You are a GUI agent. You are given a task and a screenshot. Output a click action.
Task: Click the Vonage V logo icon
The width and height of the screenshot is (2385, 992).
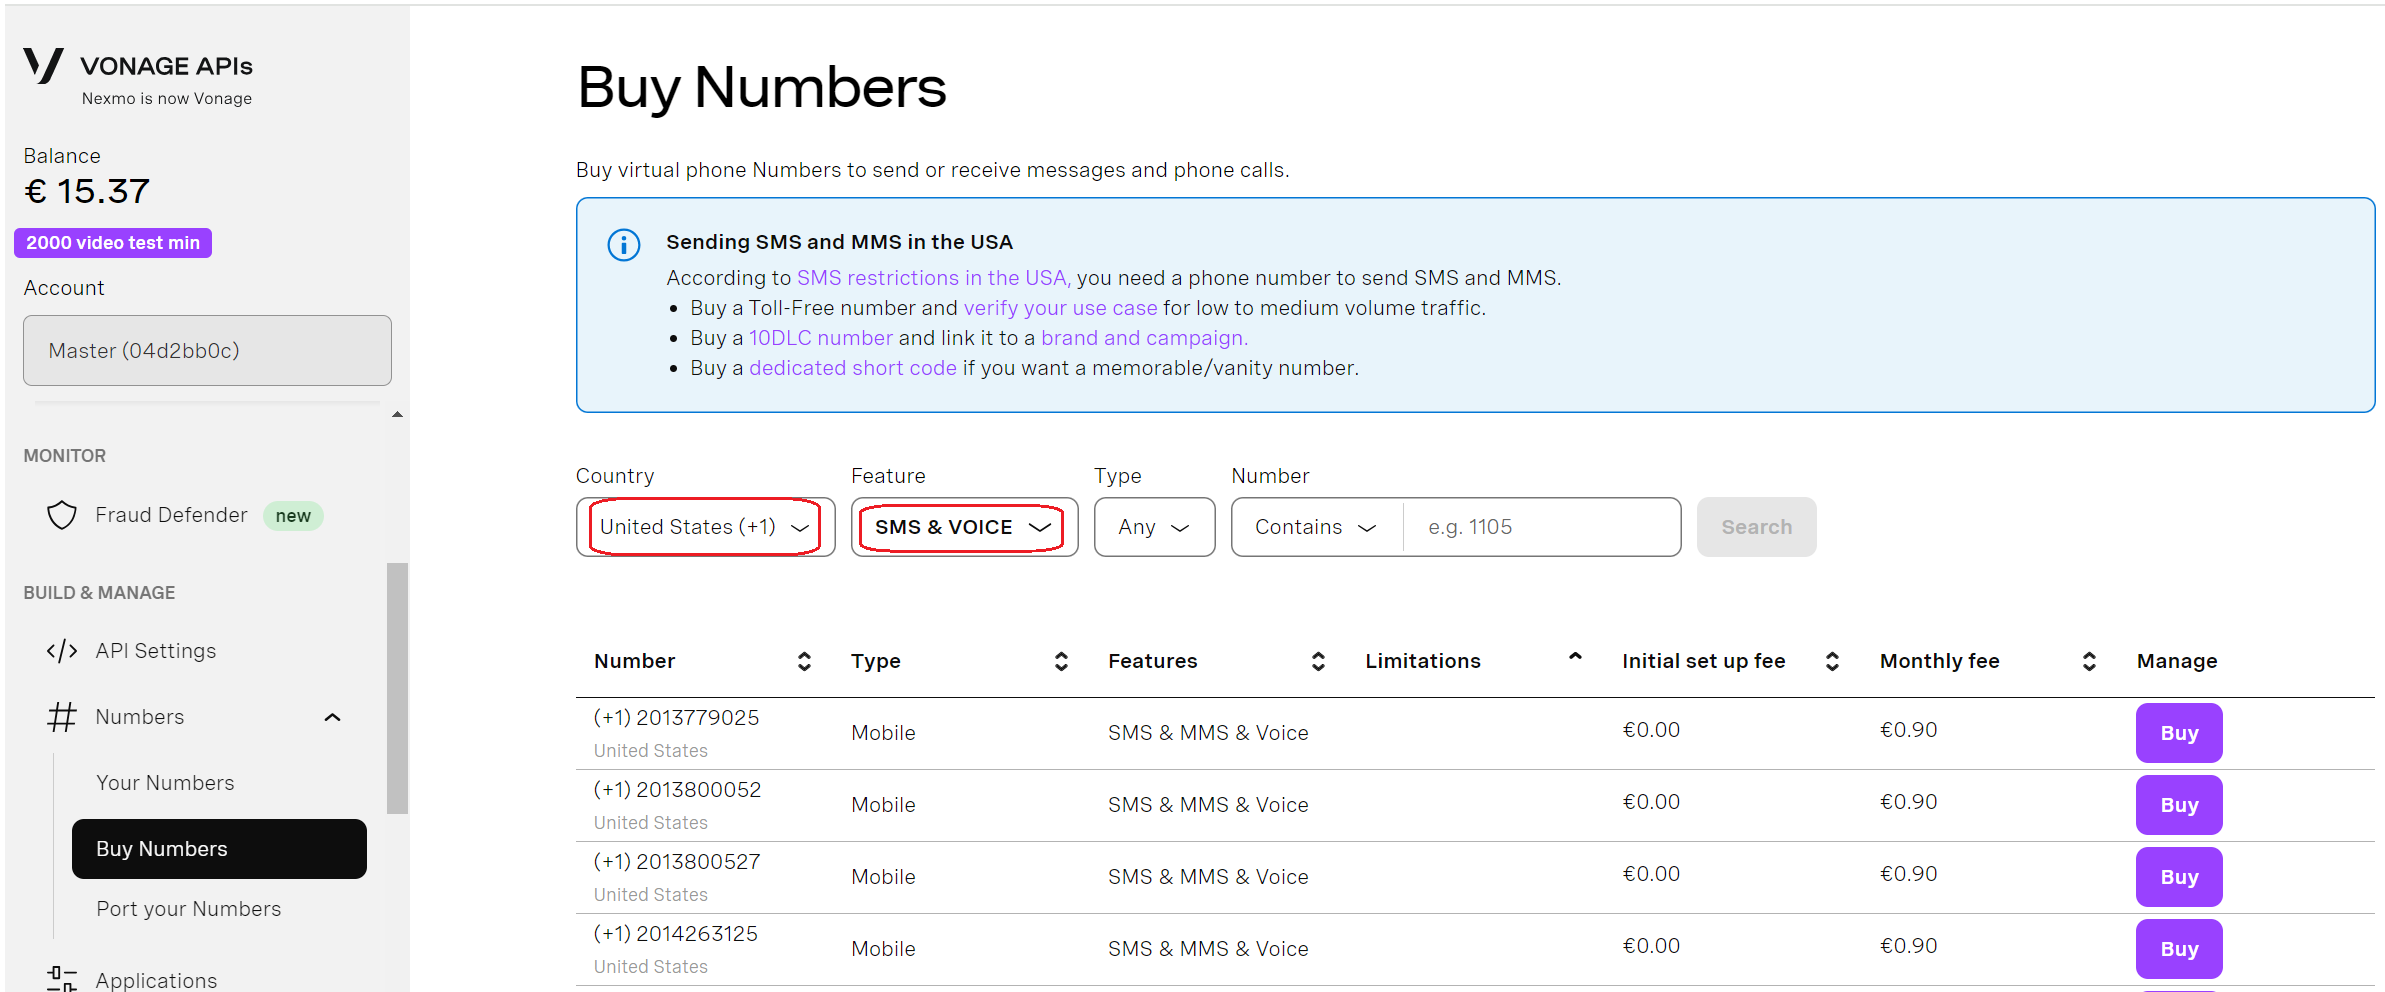click(43, 66)
